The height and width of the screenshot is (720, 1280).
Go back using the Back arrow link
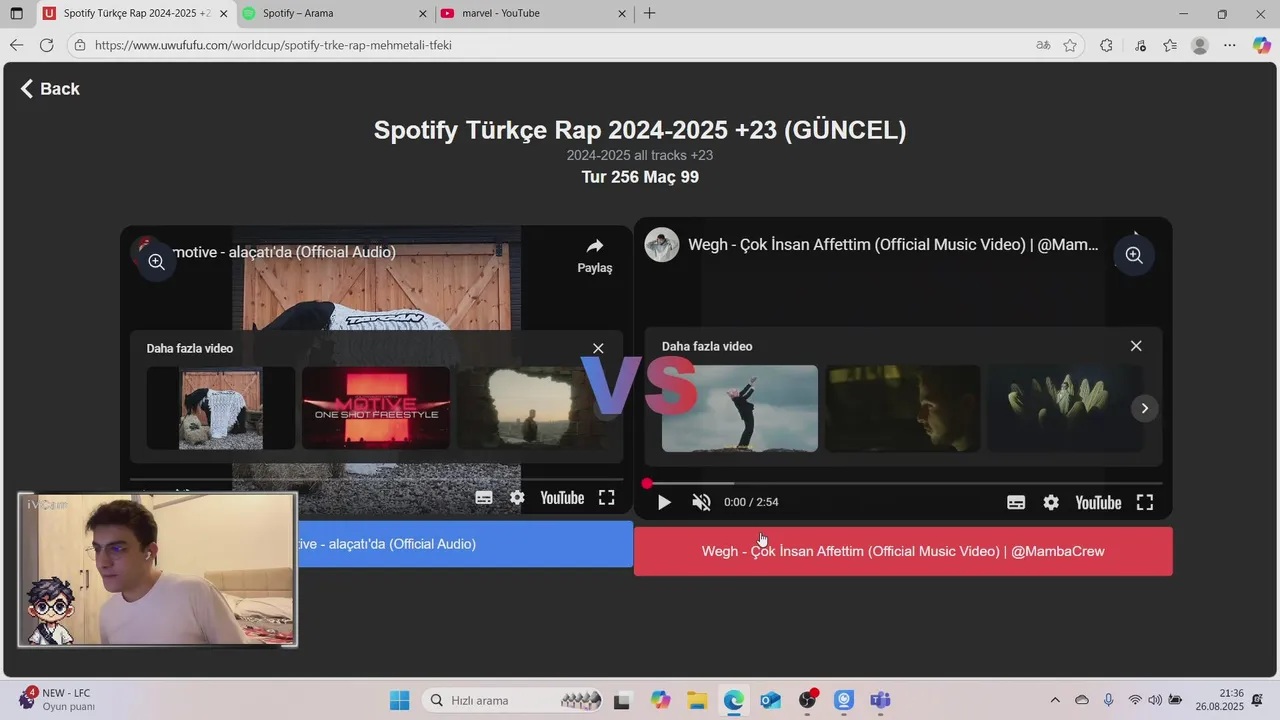(49, 89)
